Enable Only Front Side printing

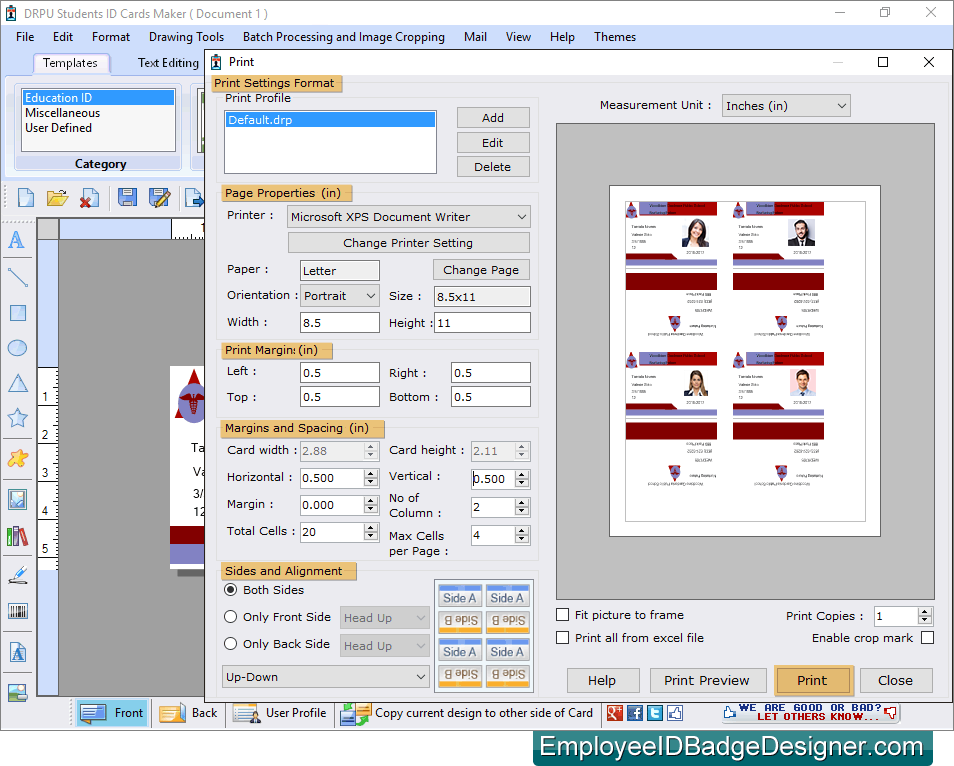click(x=231, y=617)
